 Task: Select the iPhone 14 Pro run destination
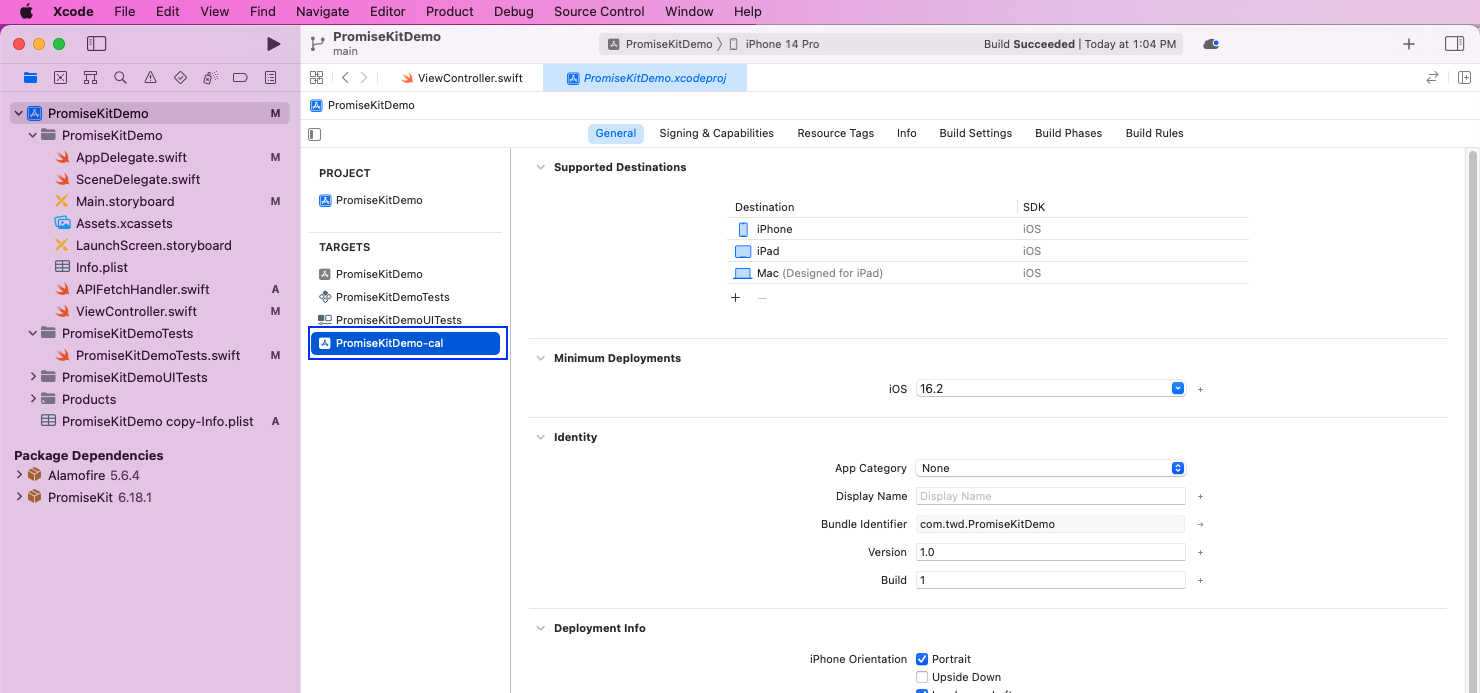pyautogui.click(x=774, y=44)
